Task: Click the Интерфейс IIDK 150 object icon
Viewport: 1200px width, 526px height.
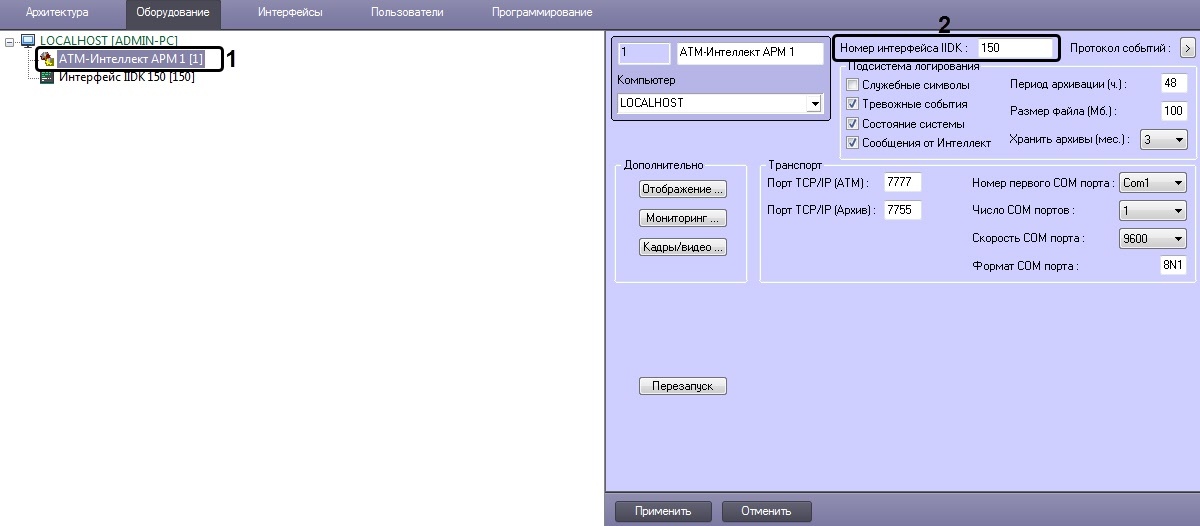Action: click(x=47, y=77)
